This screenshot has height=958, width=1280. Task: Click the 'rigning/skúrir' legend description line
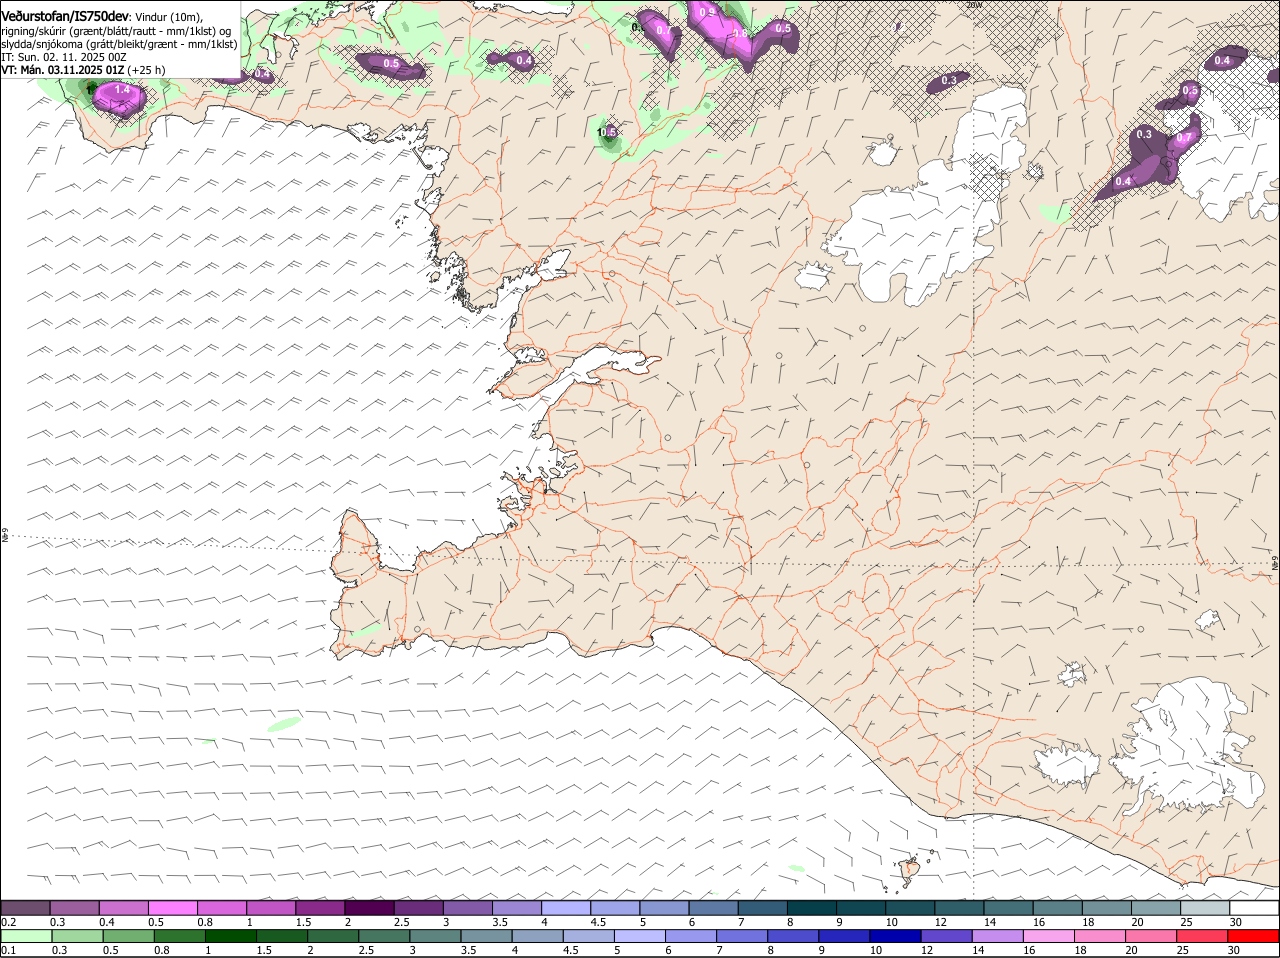click(x=118, y=30)
